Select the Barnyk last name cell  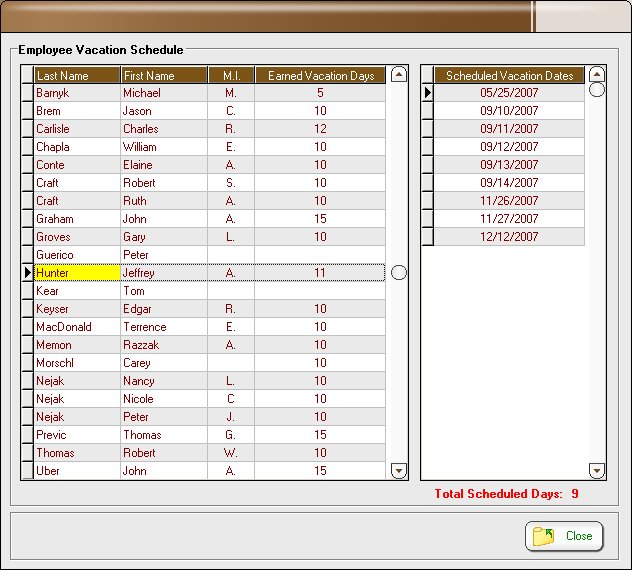(x=77, y=93)
